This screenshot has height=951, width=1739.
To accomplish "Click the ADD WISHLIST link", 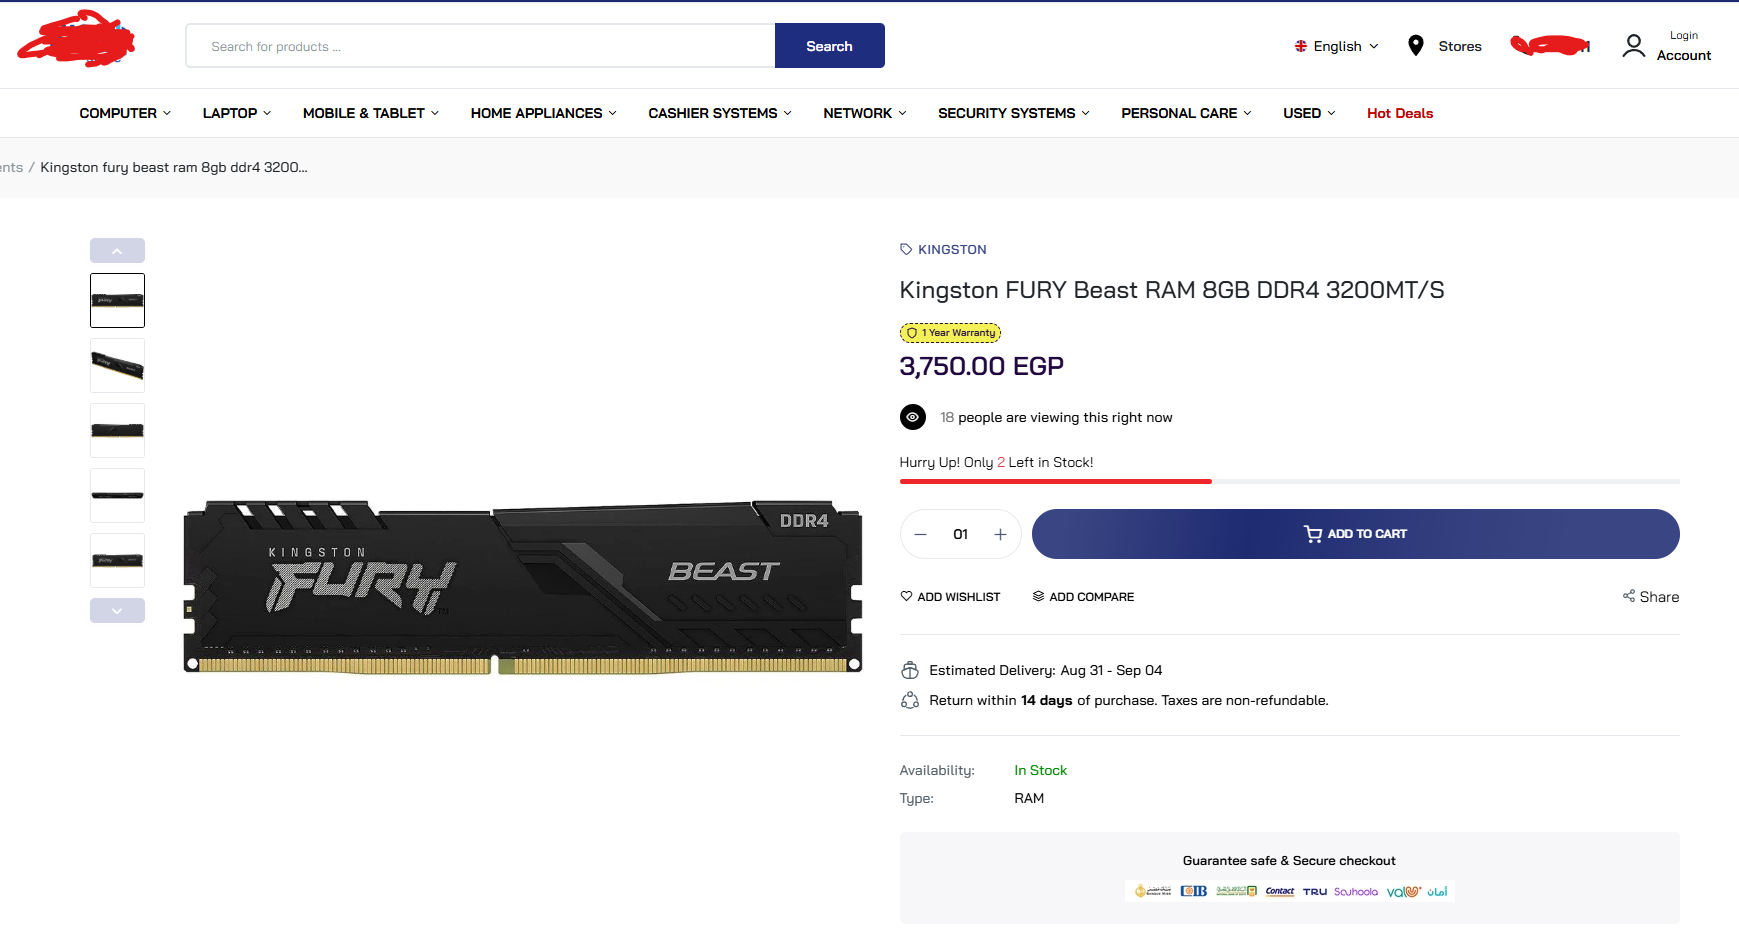I will coord(950,596).
